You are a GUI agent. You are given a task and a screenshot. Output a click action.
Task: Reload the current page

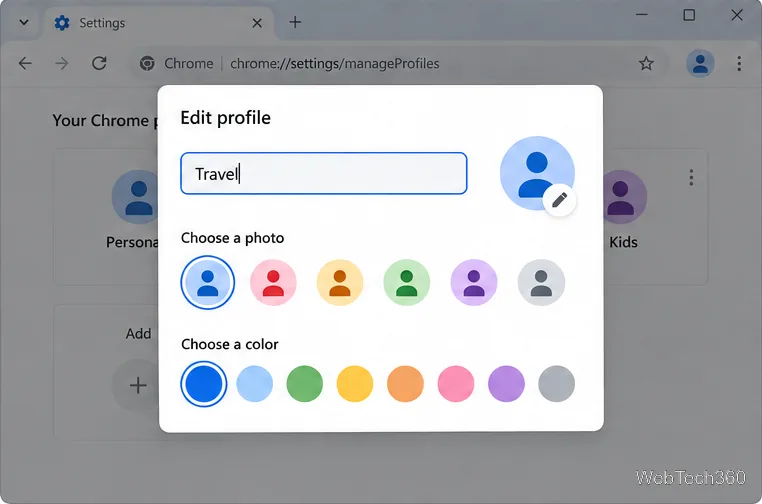point(99,63)
